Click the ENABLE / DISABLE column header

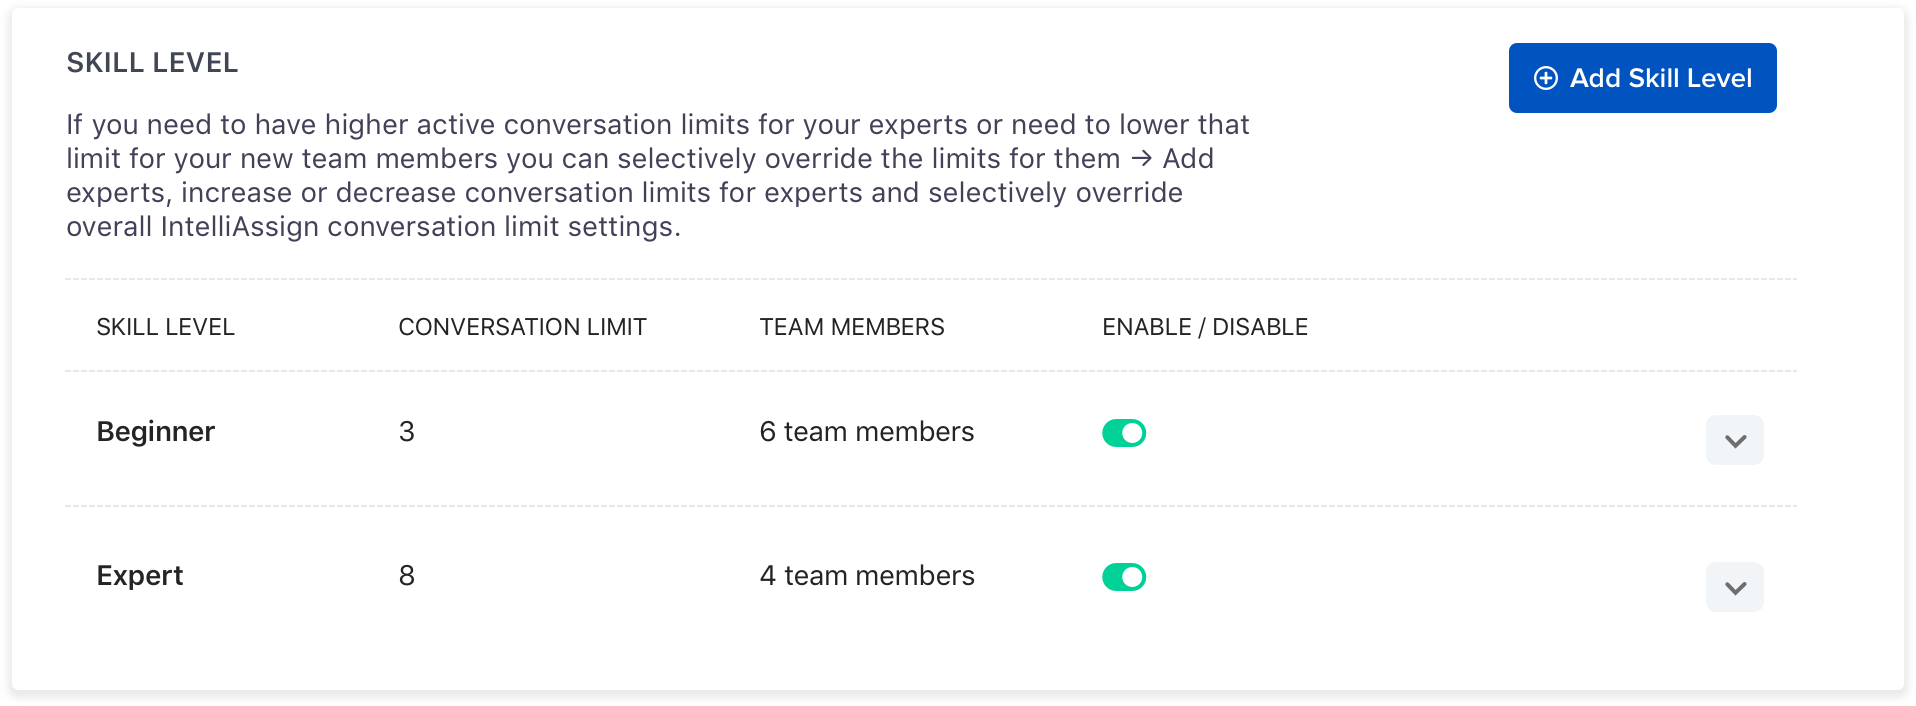[x=1205, y=327]
